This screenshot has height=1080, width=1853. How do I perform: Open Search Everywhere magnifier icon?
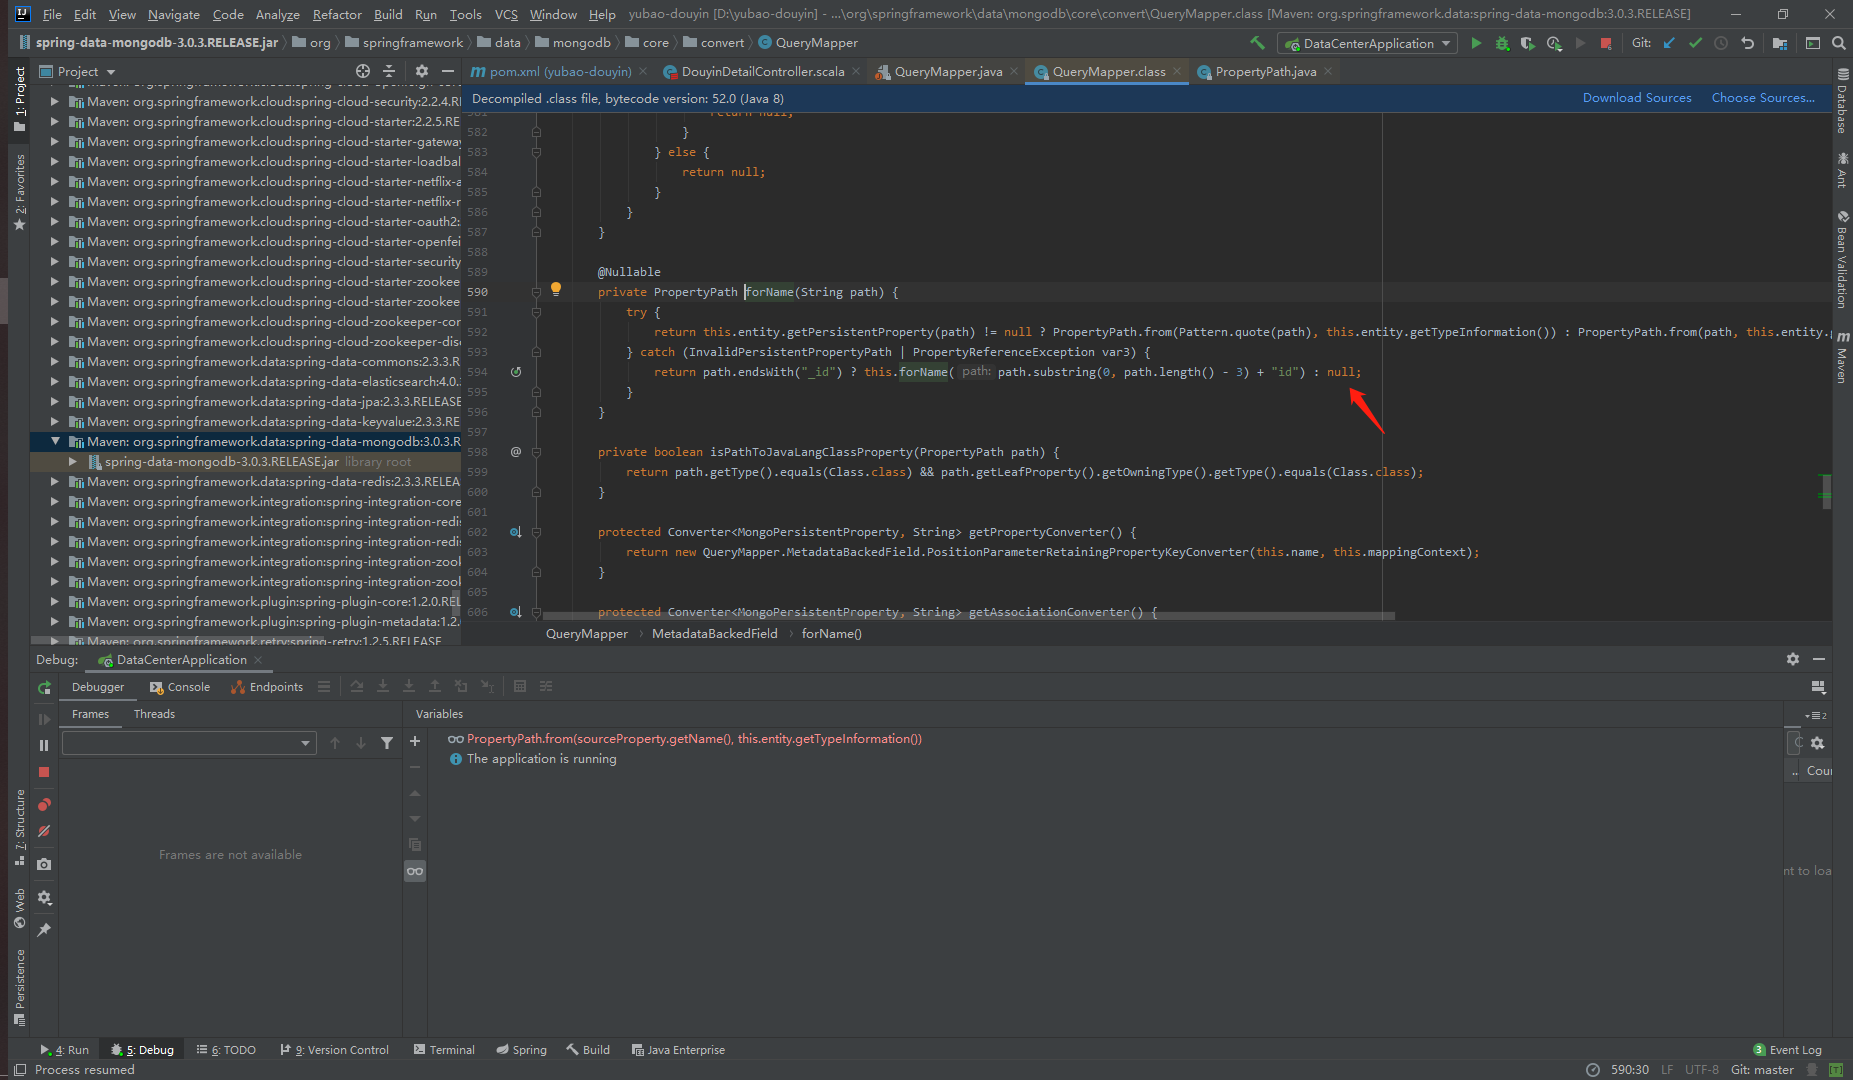click(1838, 43)
